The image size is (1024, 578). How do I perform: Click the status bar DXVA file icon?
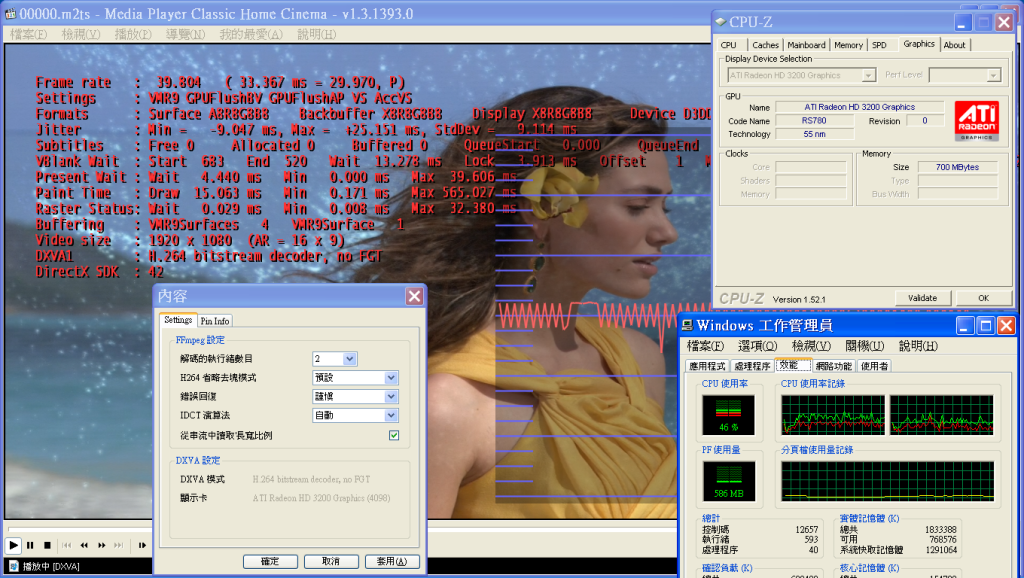[14, 566]
